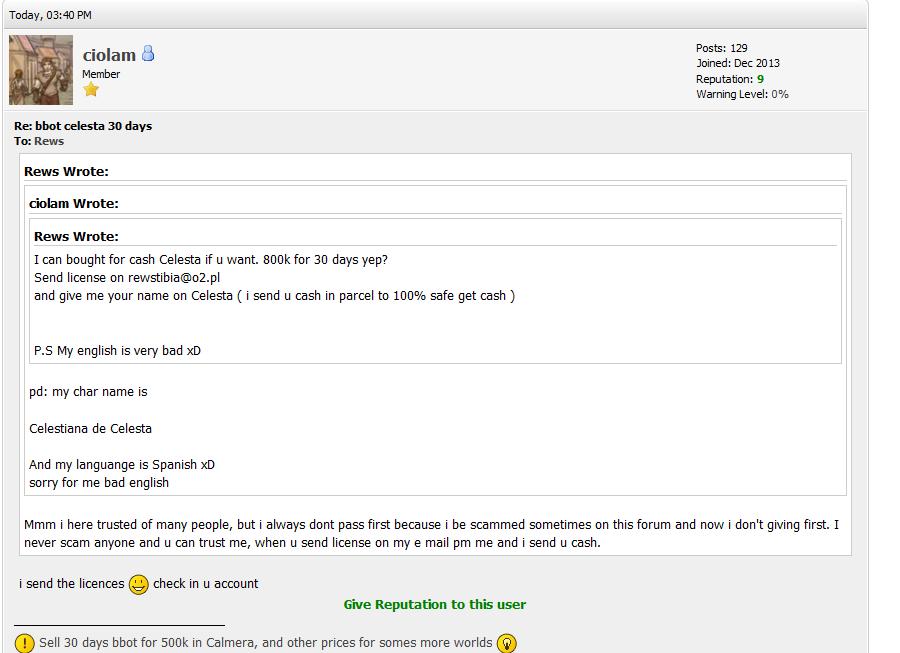Click the Warning Level 0% text
Screen dimensions: 900x653
coord(742,94)
